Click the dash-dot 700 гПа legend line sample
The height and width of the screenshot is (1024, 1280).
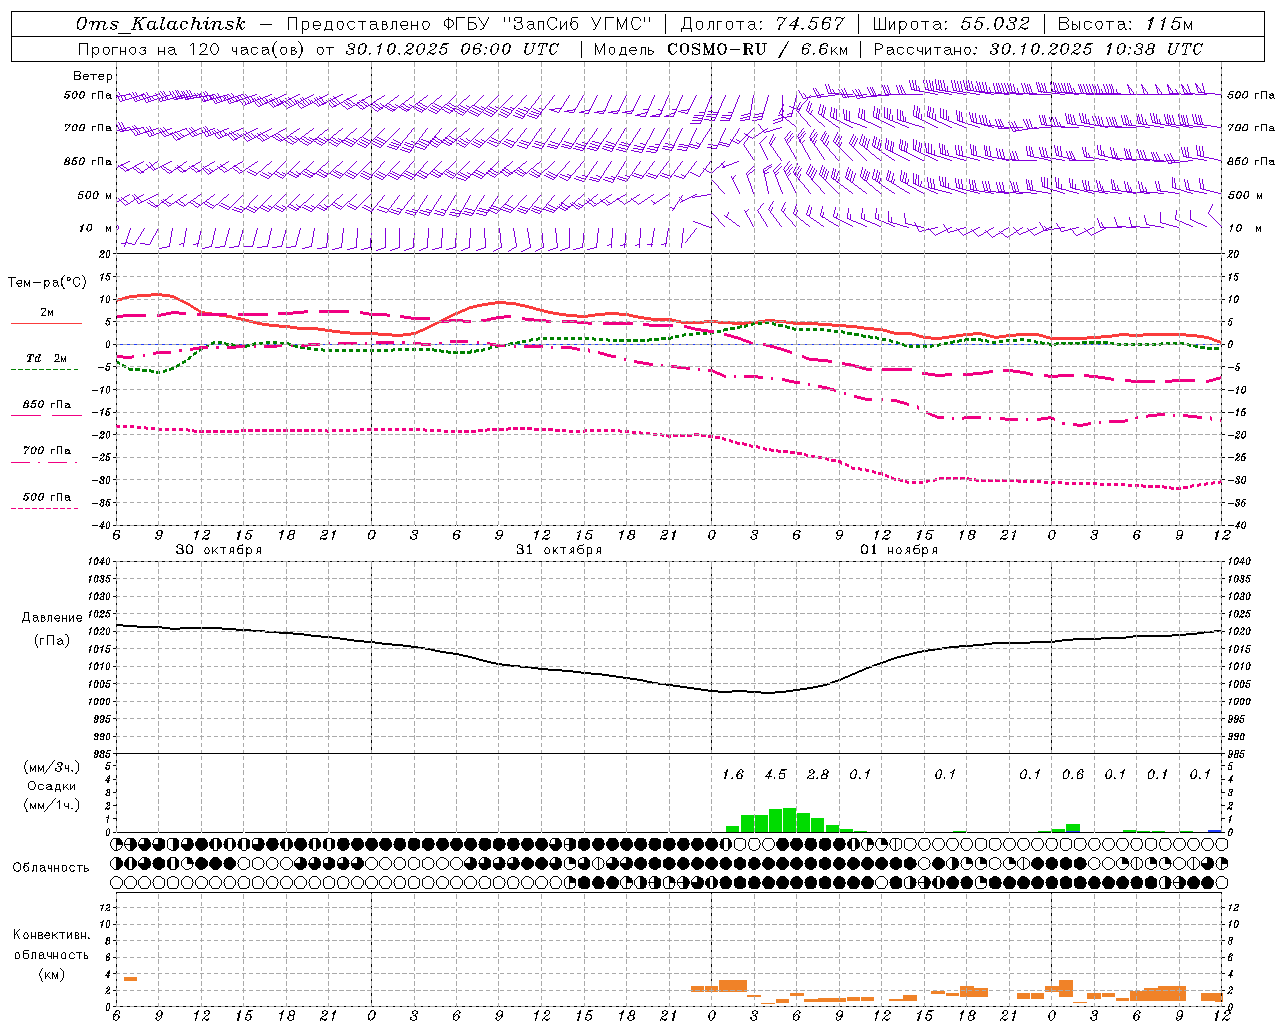click(x=44, y=462)
